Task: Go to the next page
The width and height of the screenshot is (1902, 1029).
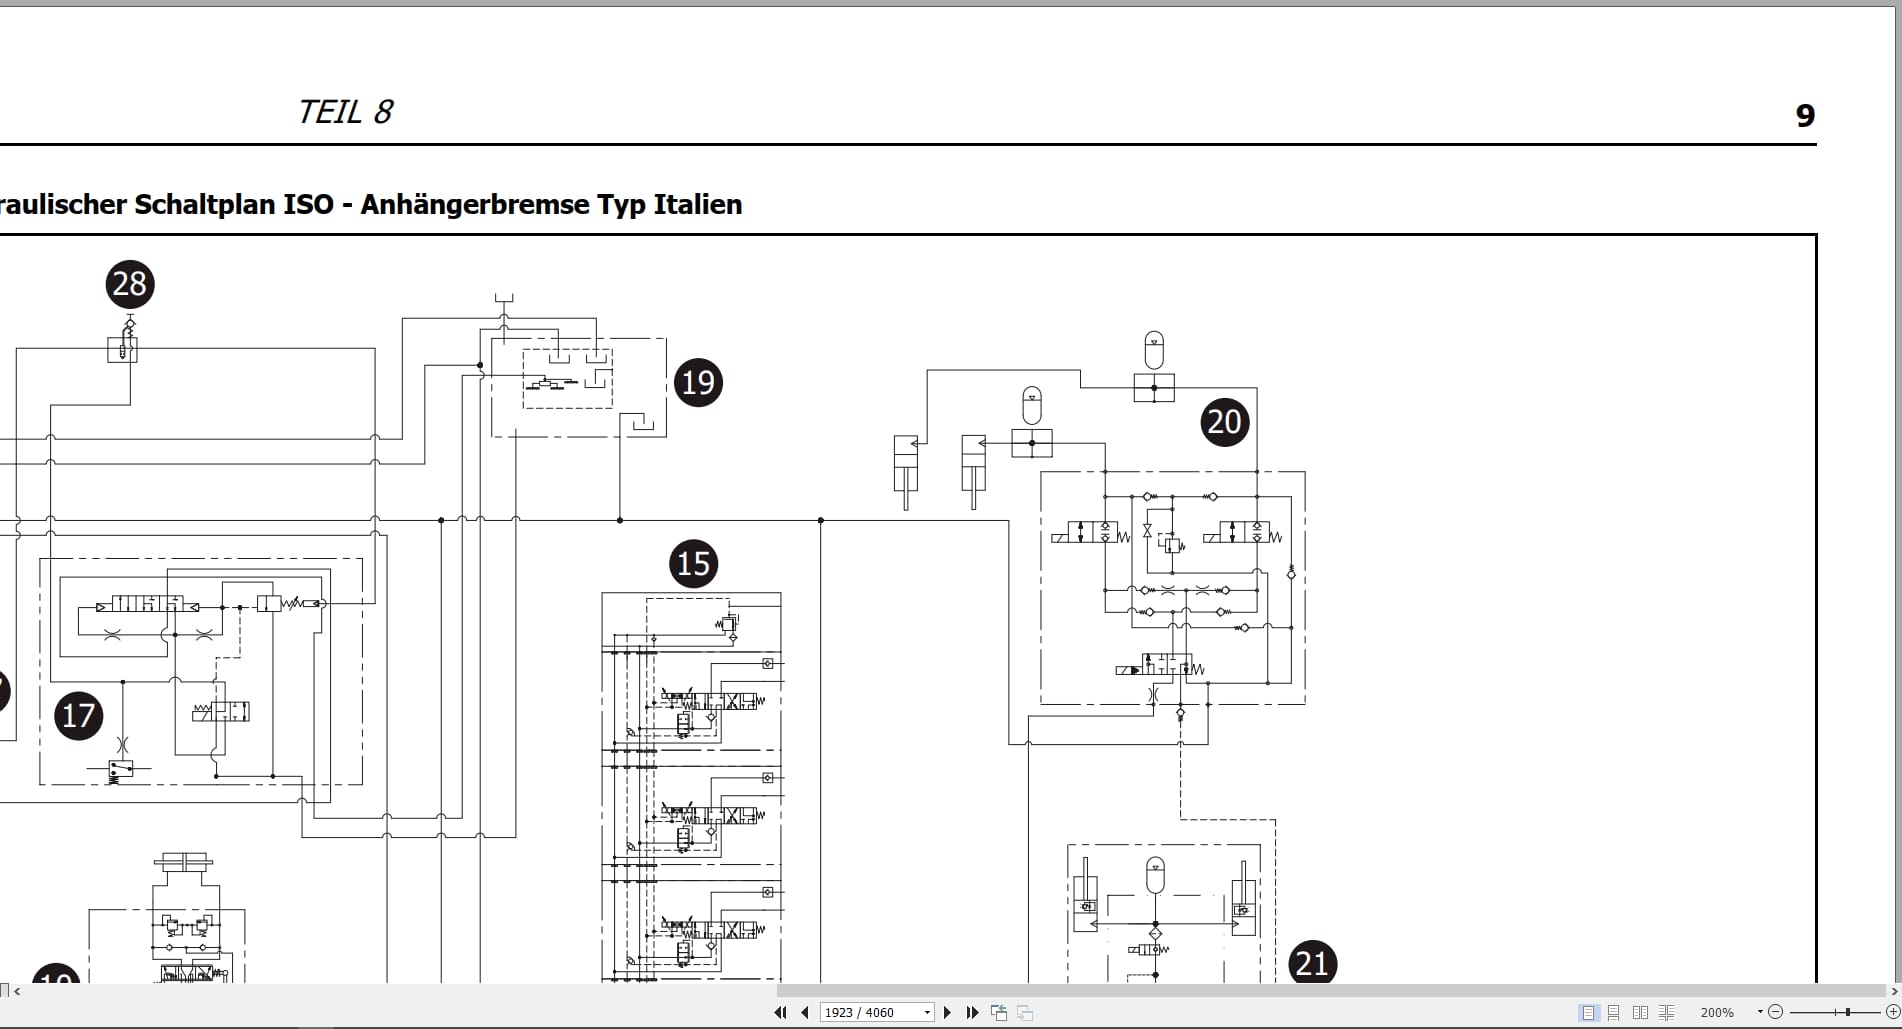Action: click(947, 1012)
